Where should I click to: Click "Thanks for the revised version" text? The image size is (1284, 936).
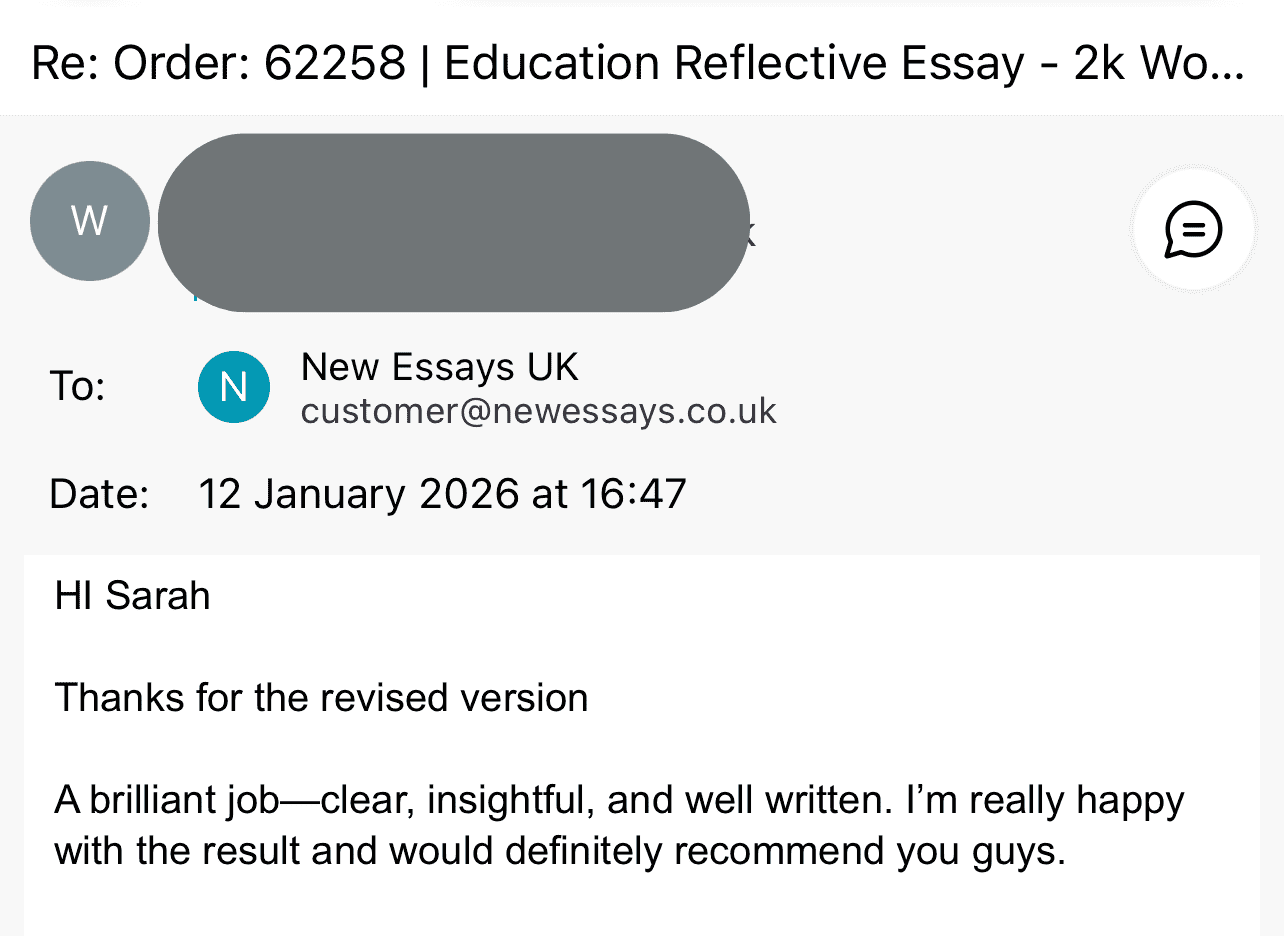pos(321,697)
